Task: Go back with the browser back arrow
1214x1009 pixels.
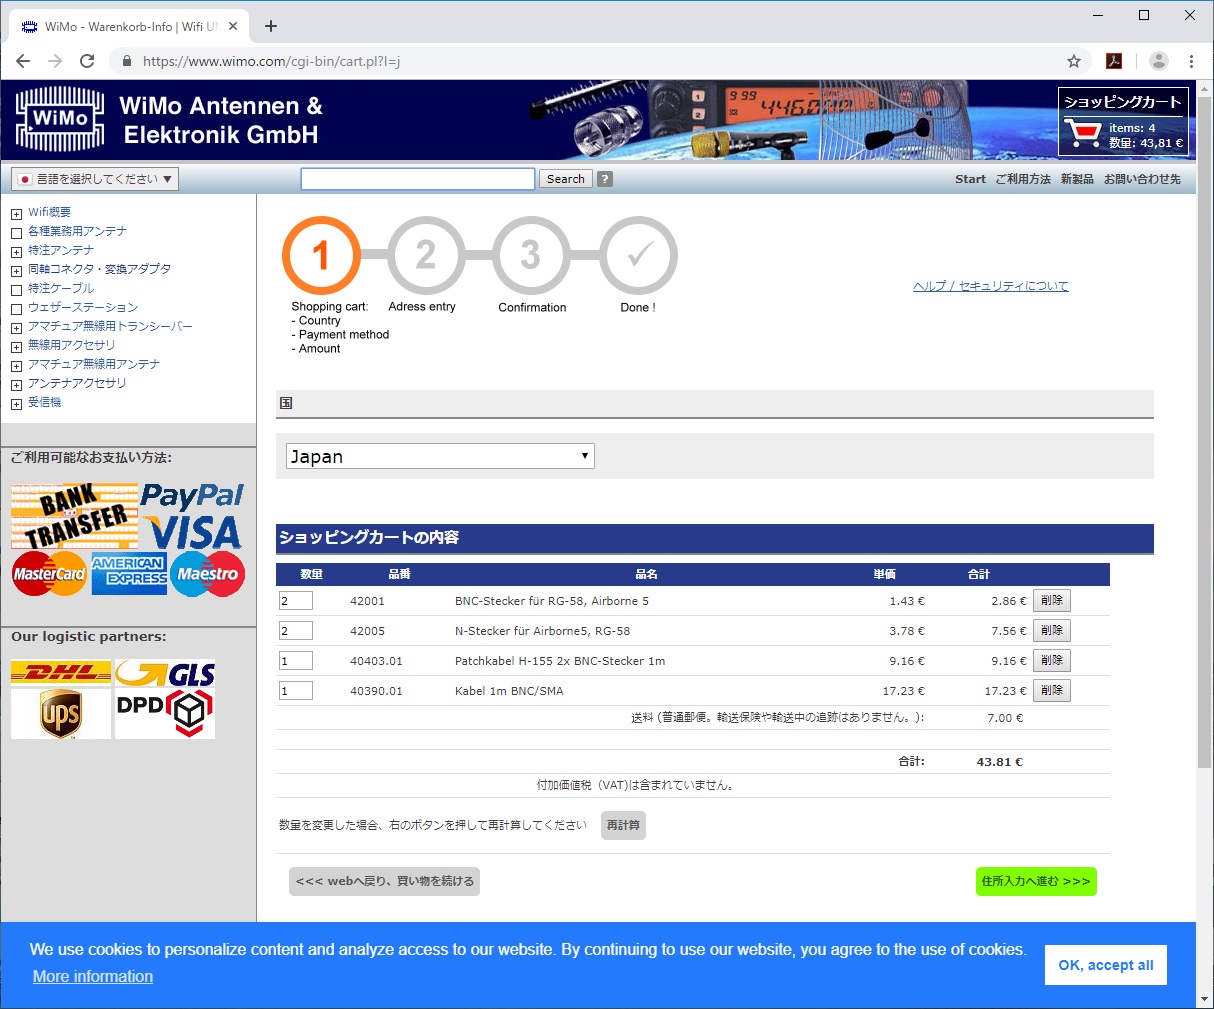Action: [x=23, y=61]
